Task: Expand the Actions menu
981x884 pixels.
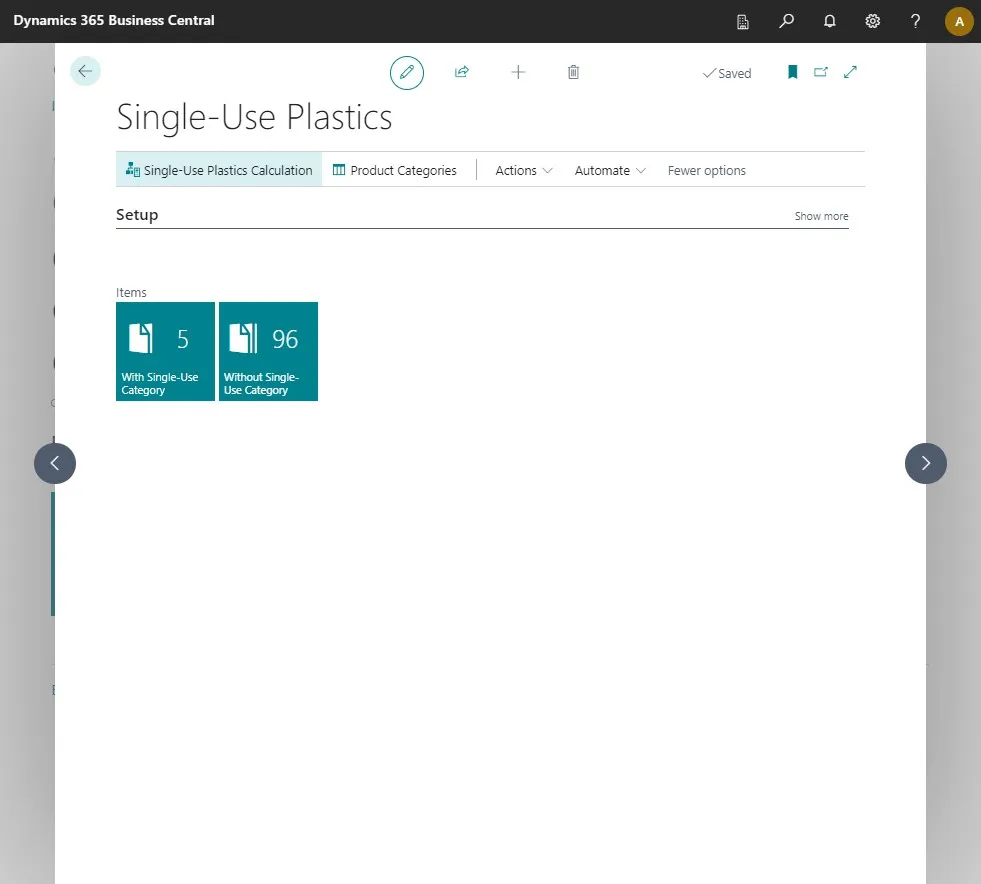Action: tap(524, 170)
